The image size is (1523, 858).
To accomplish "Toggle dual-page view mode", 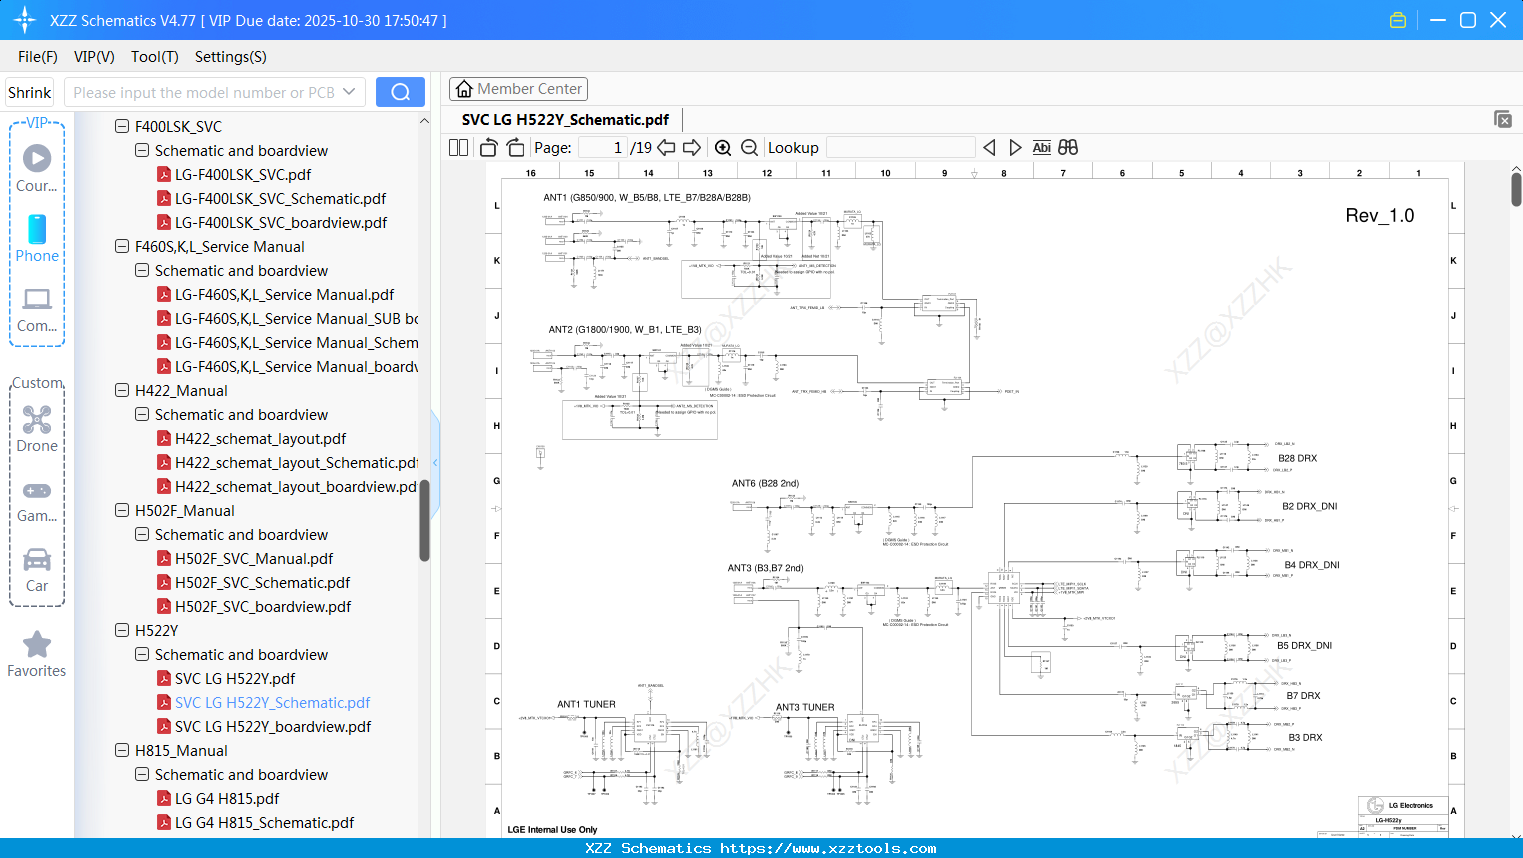I will pyautogui.click(x=457, y=147).
